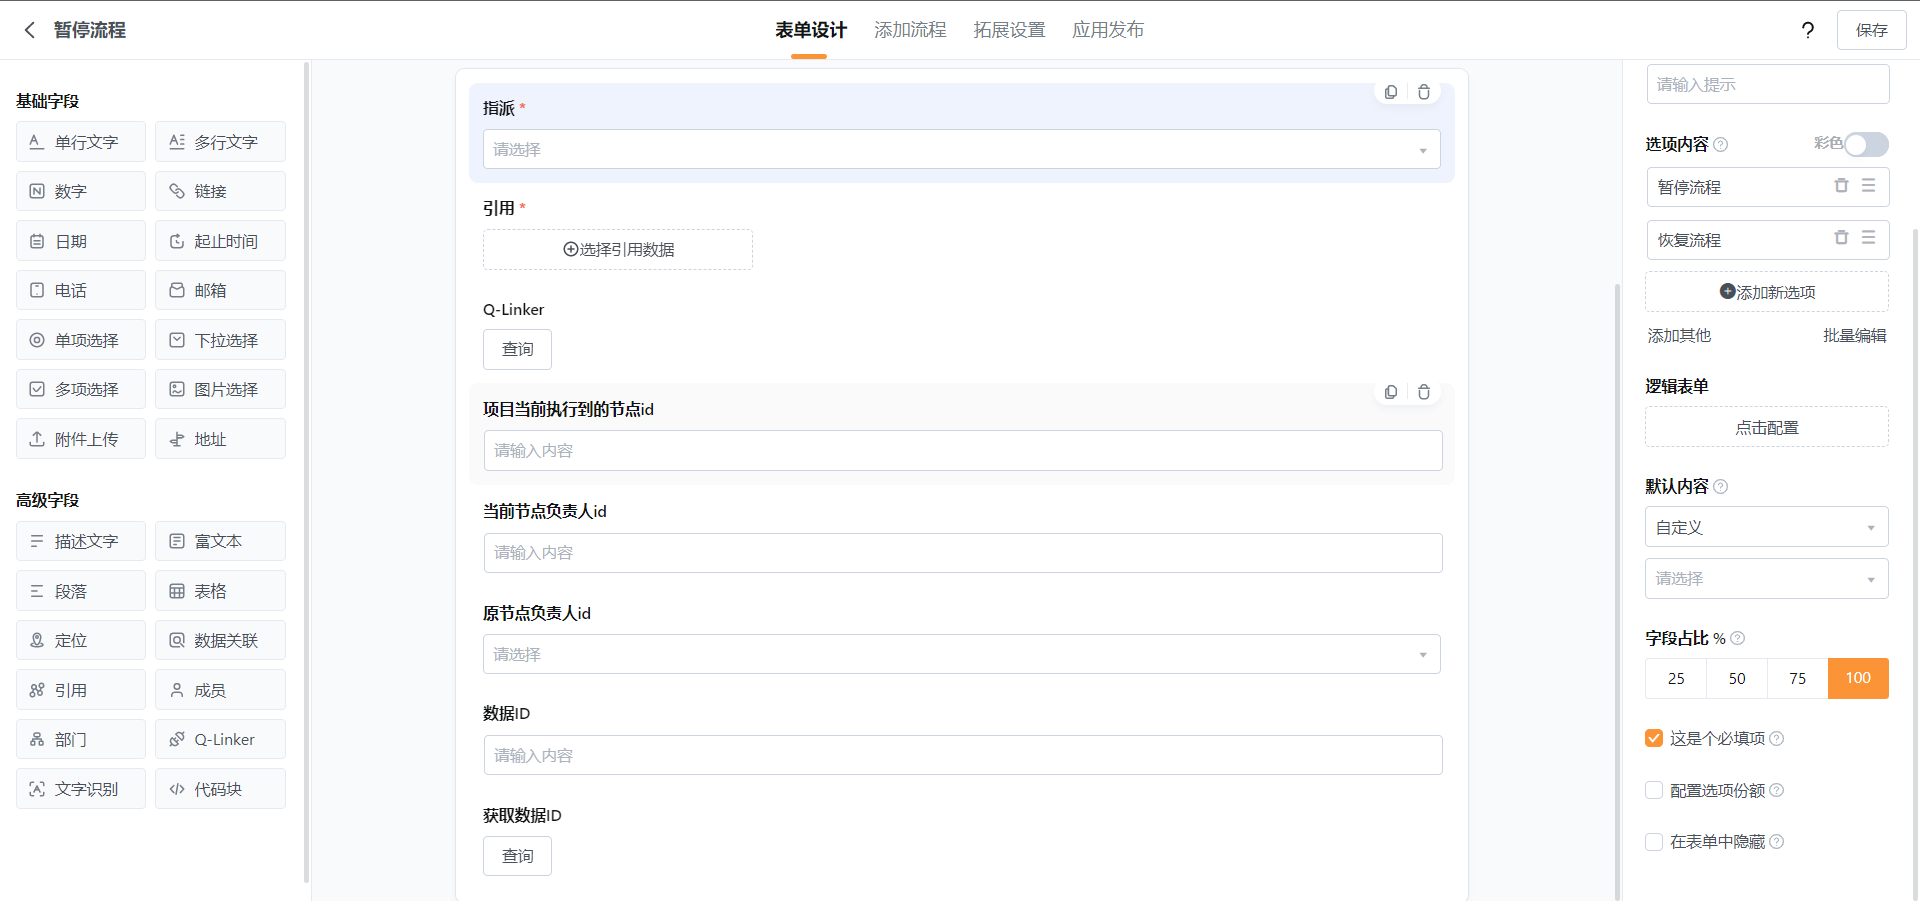Copy the 指派 field using its duplicate icon
This screenshot has height=901, width=1920.
tap(1391, 92)
